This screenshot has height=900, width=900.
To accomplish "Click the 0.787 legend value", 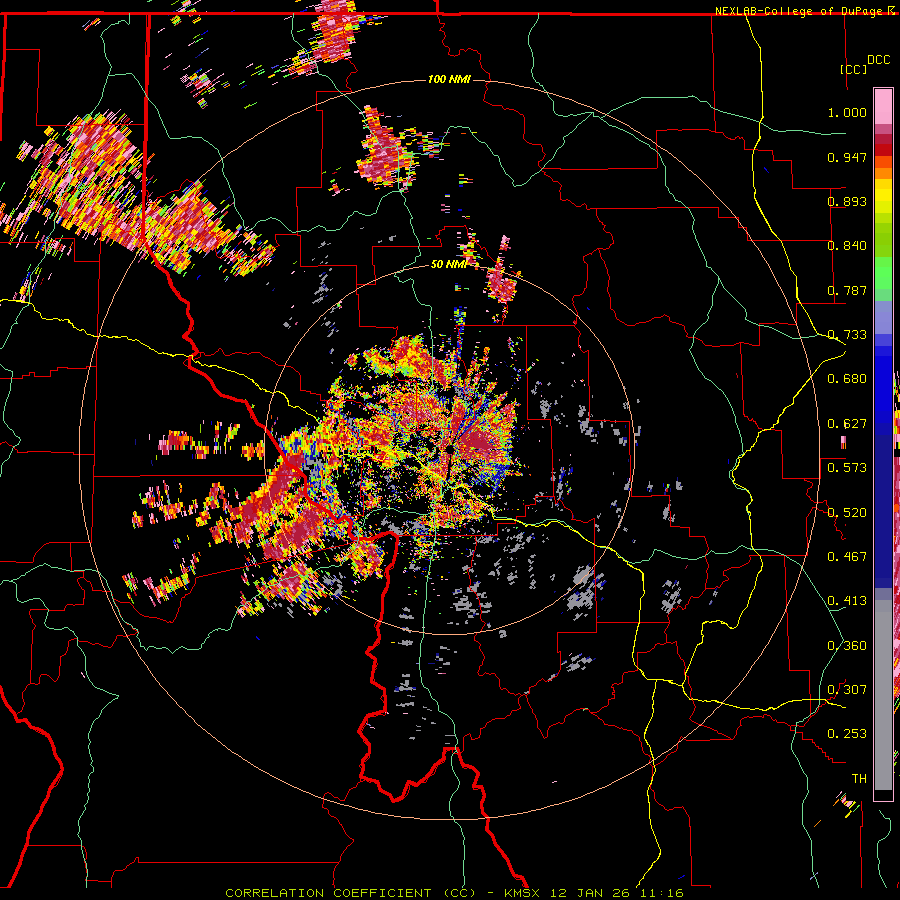I will [x=847, y=290].
